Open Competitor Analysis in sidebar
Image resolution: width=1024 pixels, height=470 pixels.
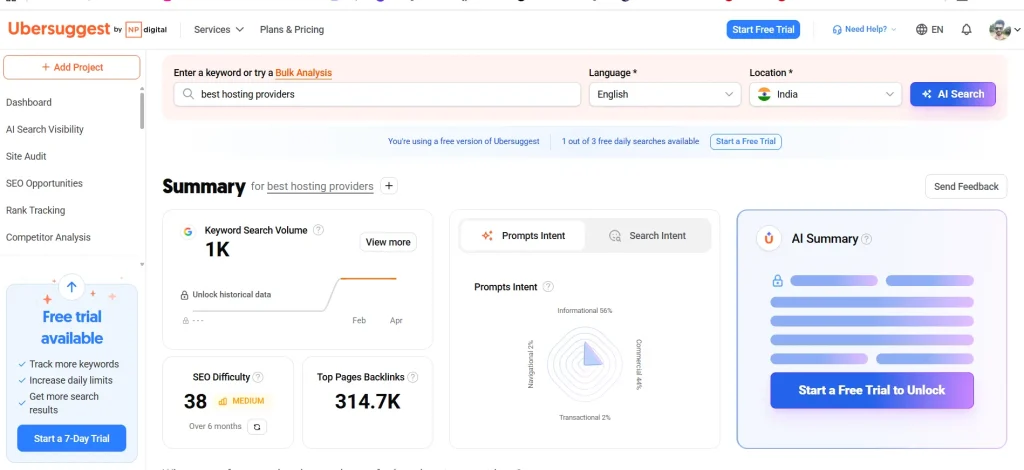click(48, 238)
